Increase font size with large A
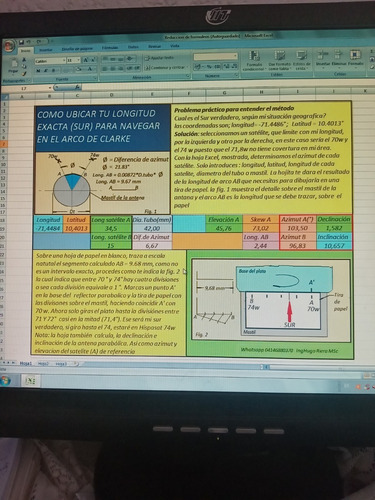Image resolution: width=375 pixels, height=500 pixels. (85, 60)
